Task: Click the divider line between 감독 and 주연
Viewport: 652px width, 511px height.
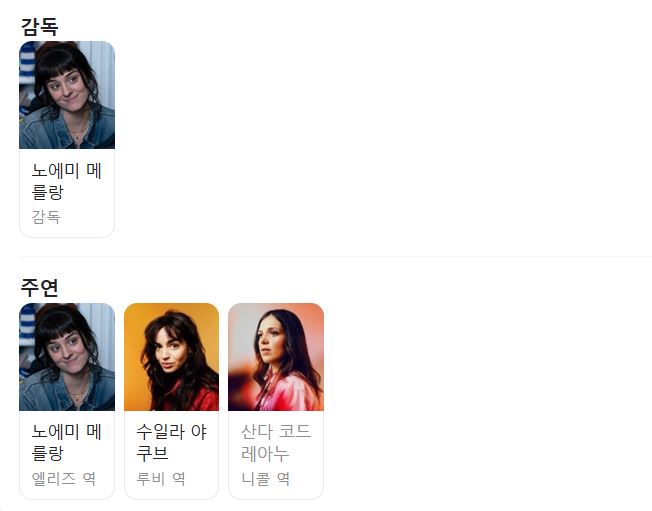Action: pyautogui.click(x=335, y=257)
